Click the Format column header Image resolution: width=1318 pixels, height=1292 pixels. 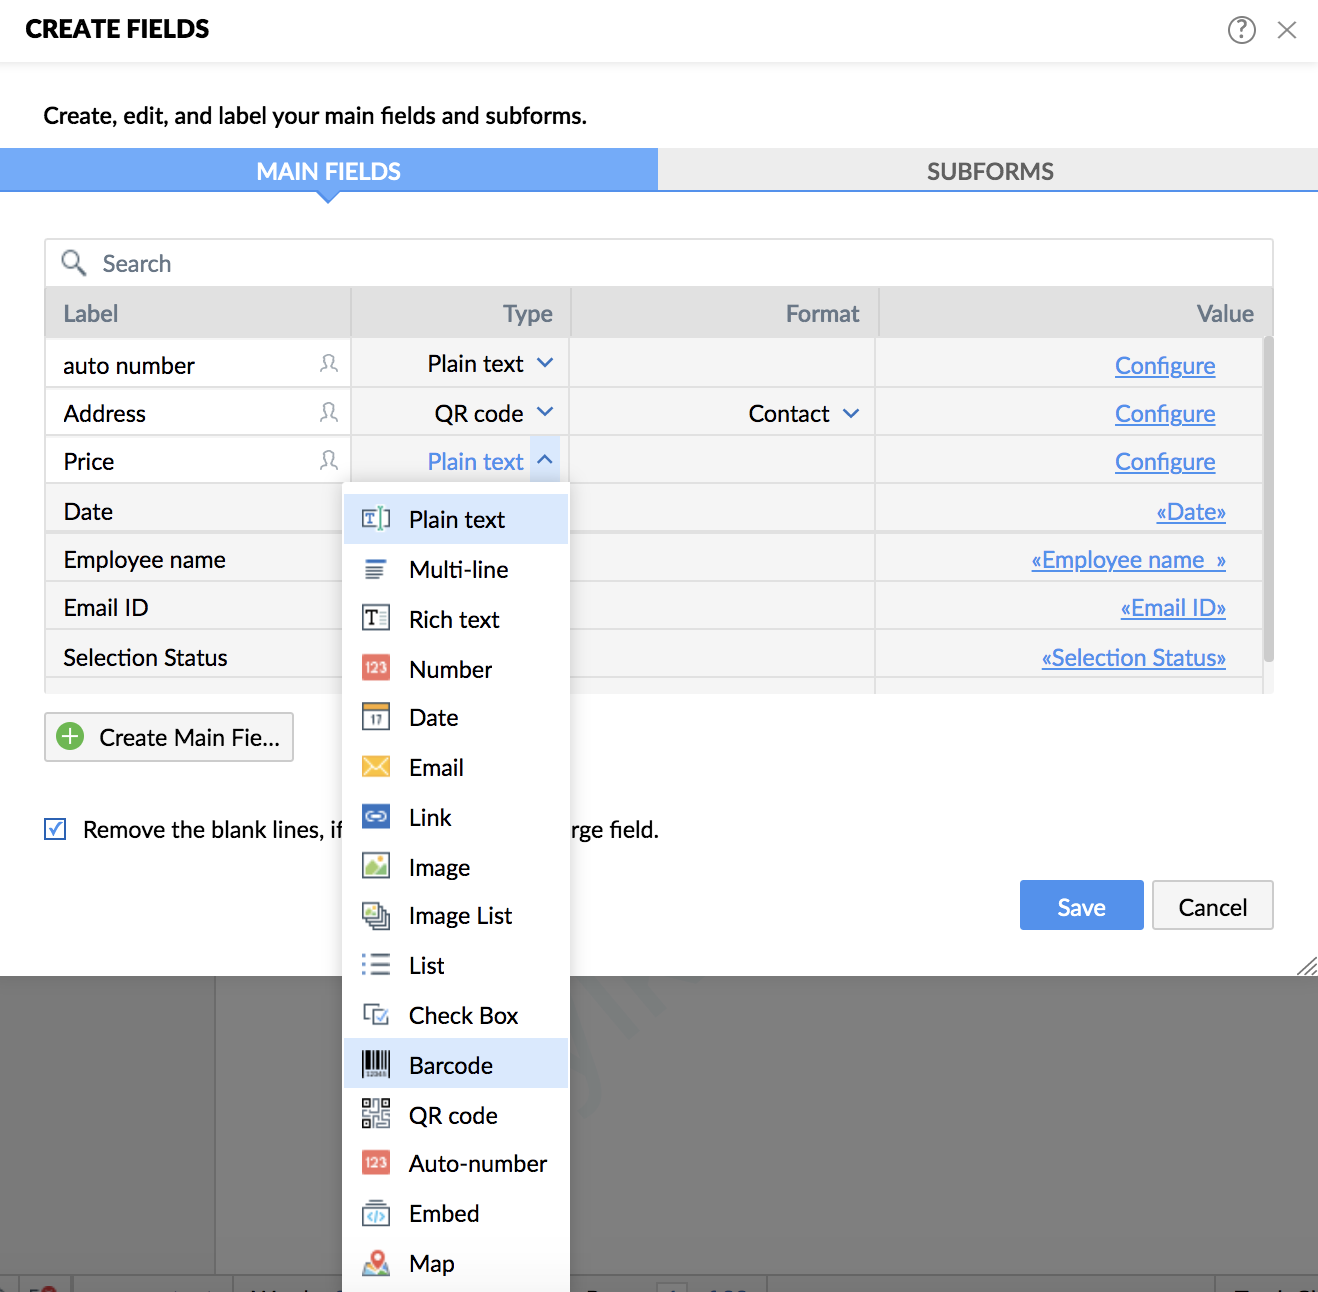[x=724, y=313]
